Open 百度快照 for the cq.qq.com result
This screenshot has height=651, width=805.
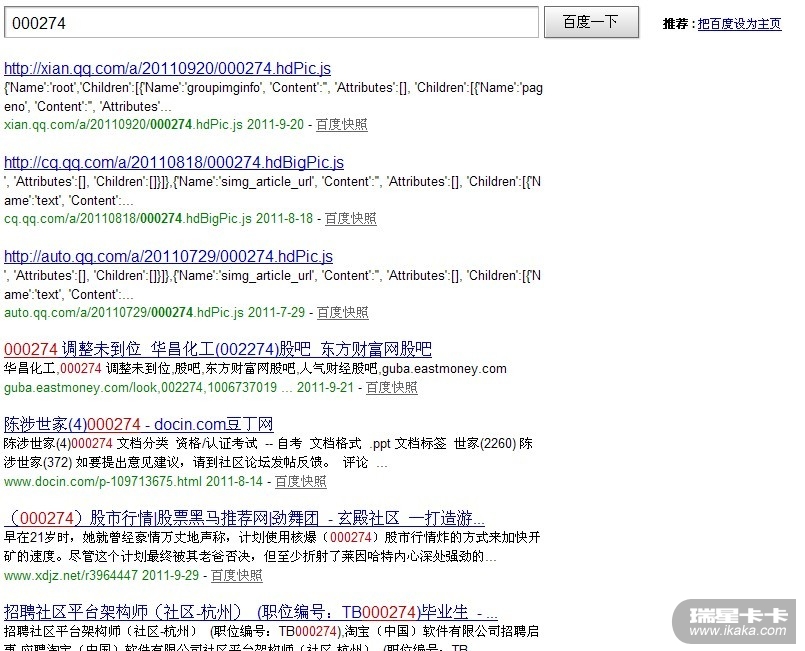351,219
